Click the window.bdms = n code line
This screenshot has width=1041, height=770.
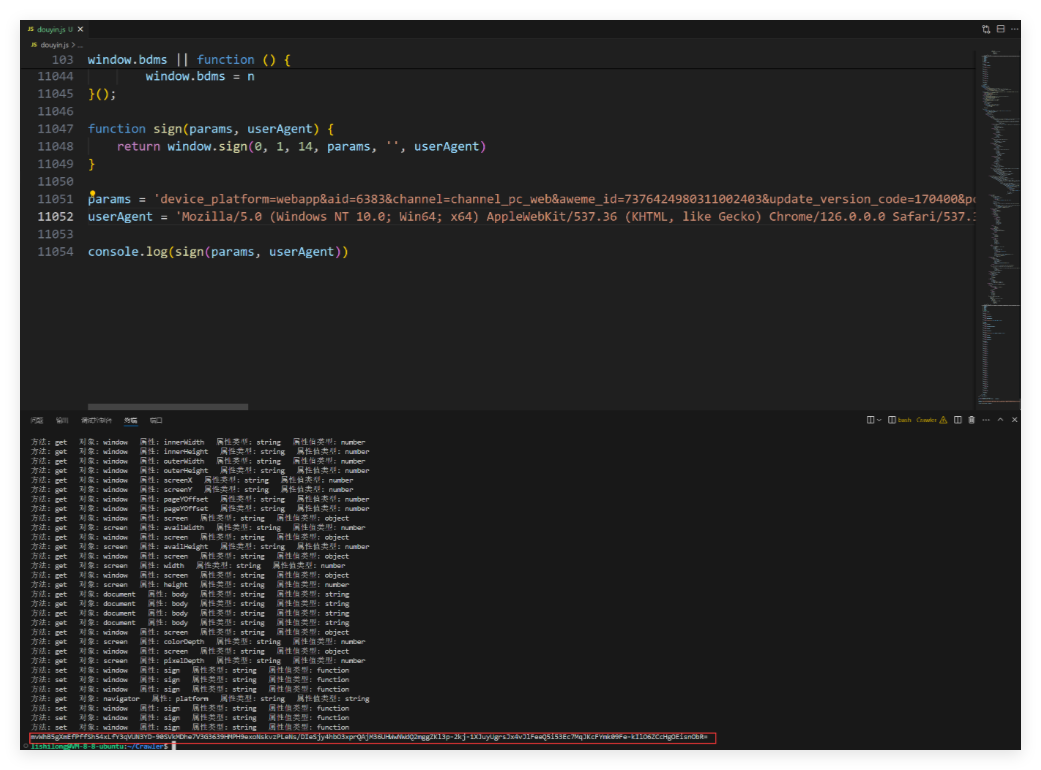pos(200,76)
